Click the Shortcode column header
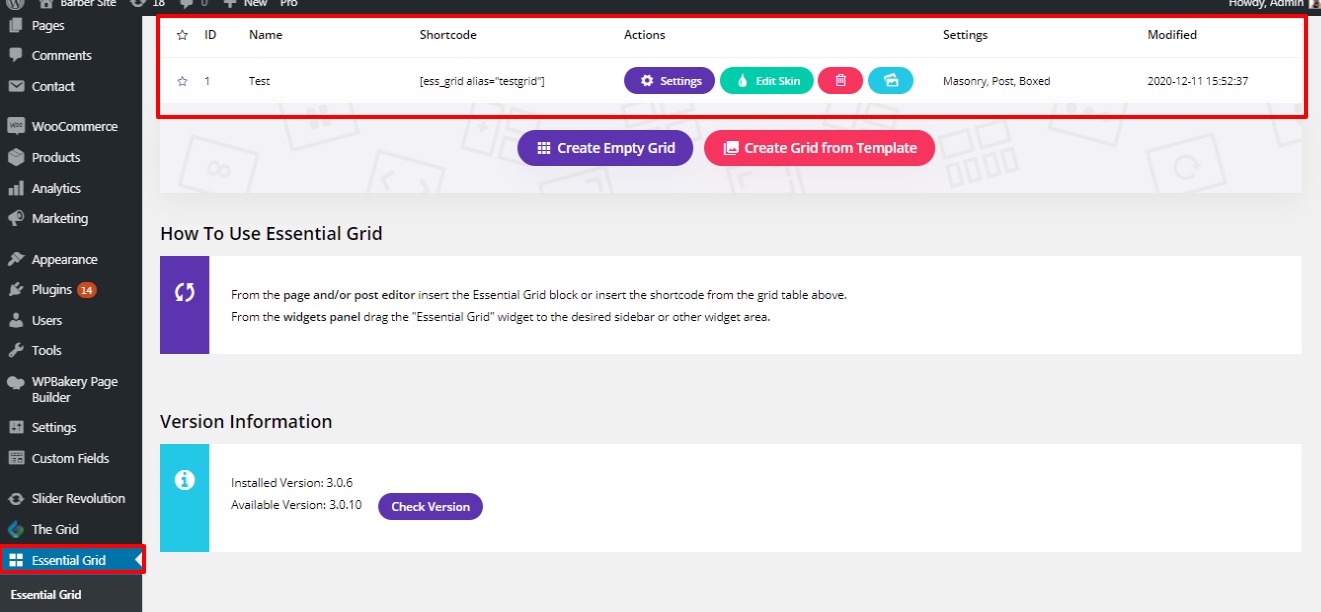The image size is (1321, 612). (x=448, y=35)
